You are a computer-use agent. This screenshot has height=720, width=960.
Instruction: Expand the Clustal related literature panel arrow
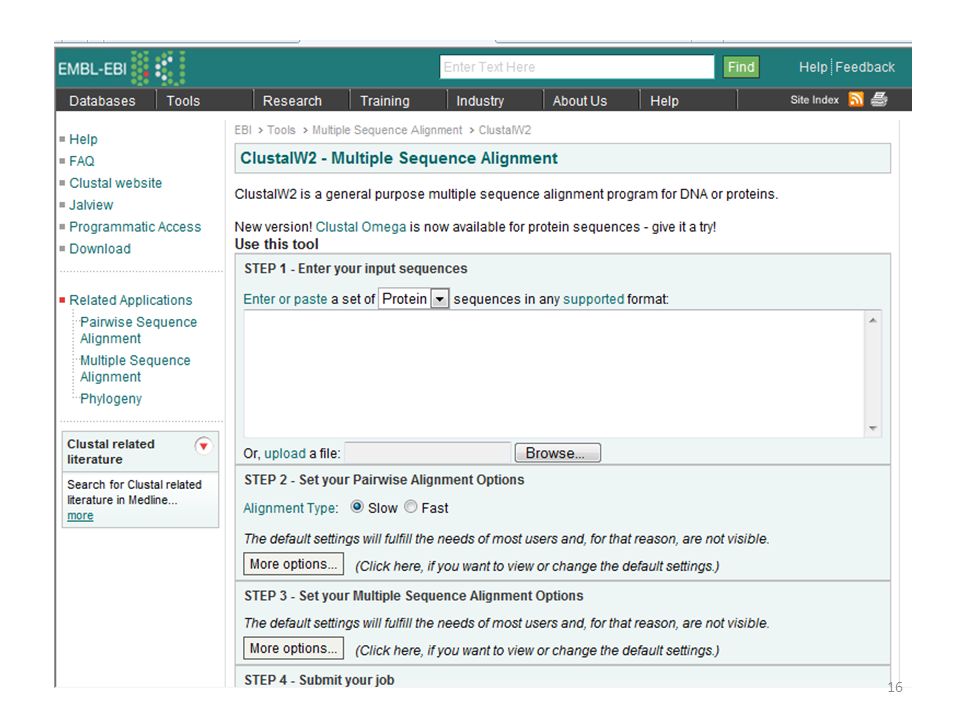pos(203,446)
